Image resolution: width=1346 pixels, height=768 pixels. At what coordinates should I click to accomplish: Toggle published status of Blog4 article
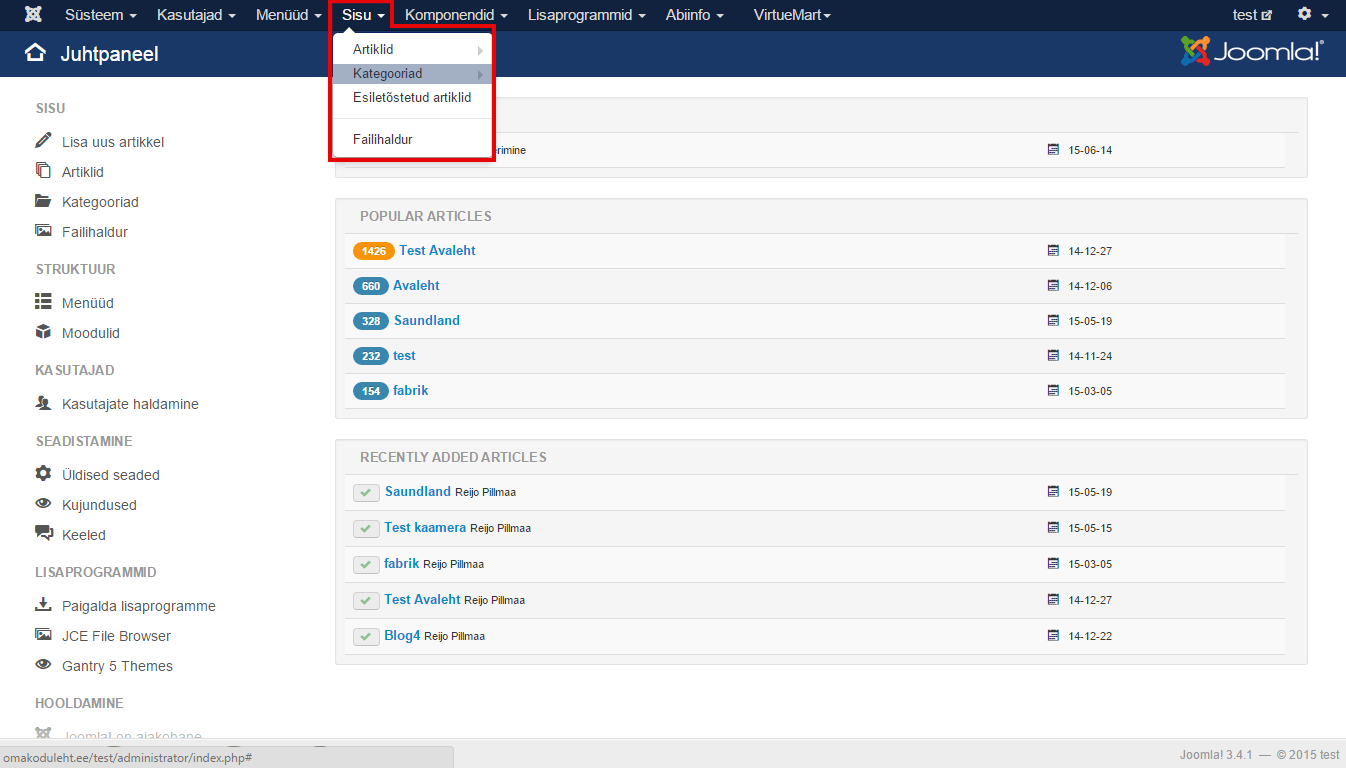(366, 636)
